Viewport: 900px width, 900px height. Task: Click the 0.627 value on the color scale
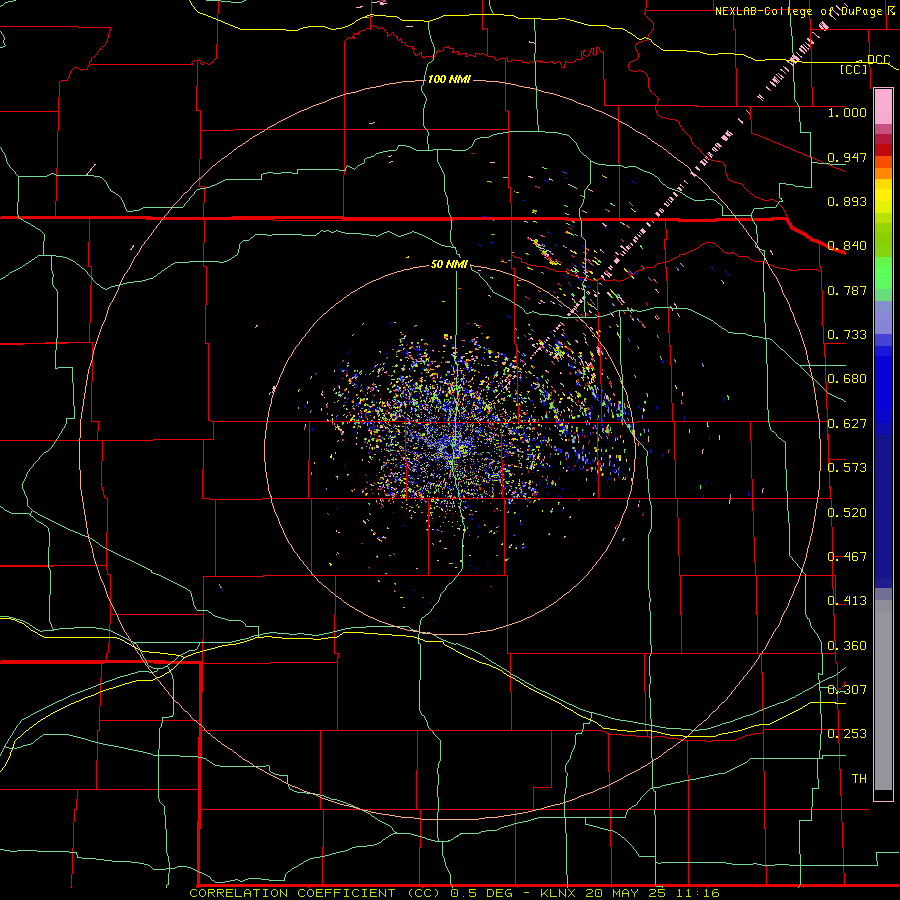point(847,424)
